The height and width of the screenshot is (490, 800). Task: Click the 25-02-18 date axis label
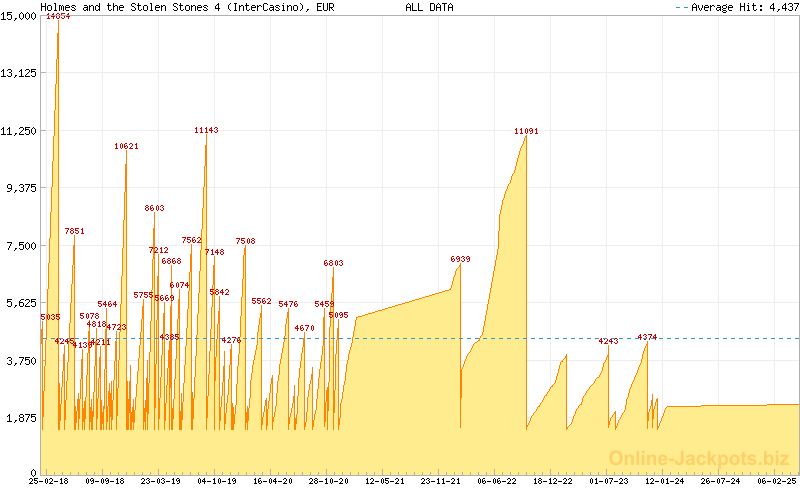click(48, 481)
